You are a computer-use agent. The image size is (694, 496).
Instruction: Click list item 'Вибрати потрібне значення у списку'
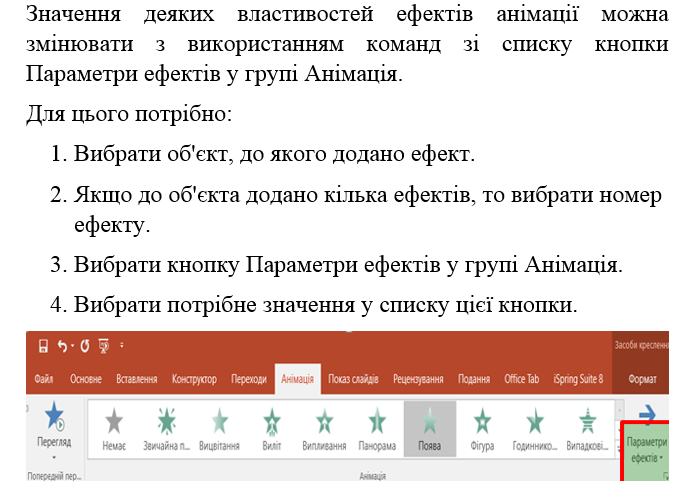point(325,304)
